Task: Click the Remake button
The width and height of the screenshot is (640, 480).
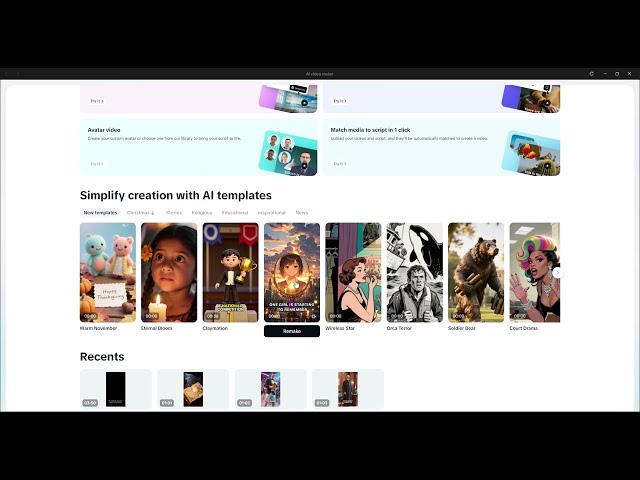Action: tap(292, 331)
